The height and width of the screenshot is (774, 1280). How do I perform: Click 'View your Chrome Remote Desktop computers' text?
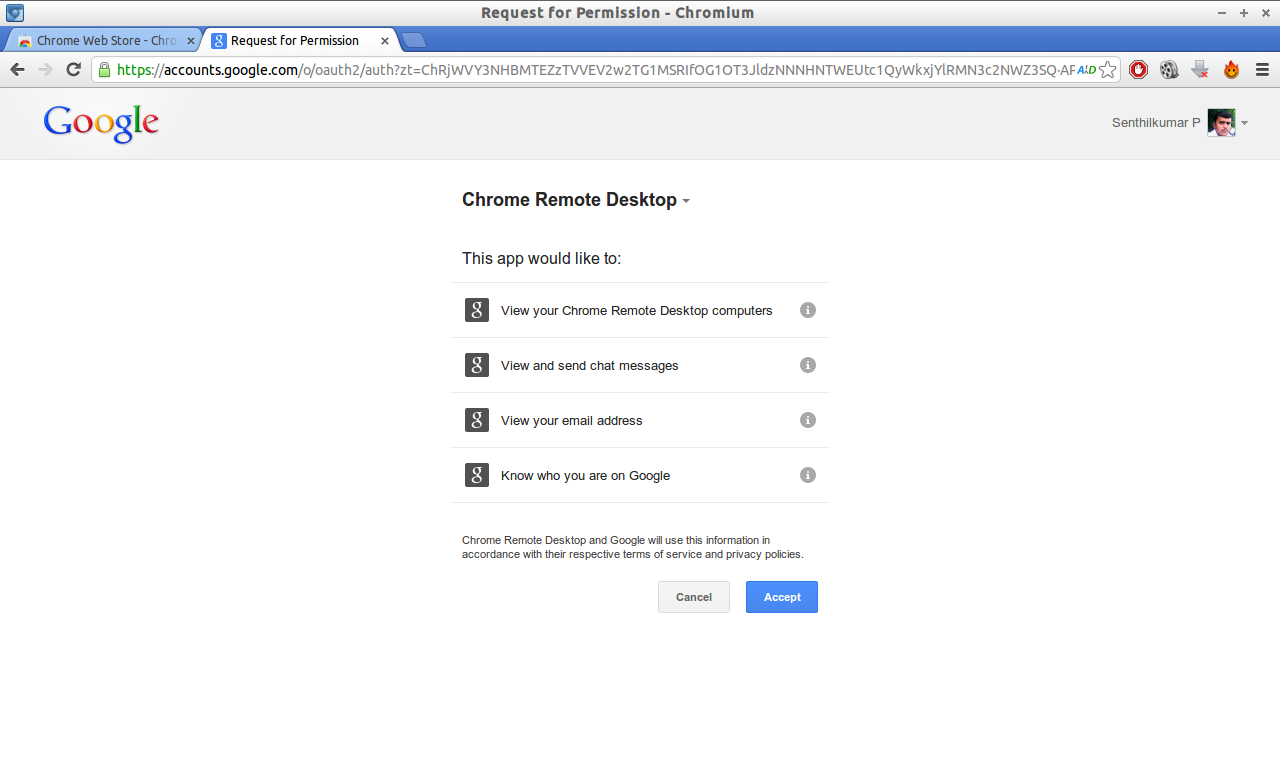click(x=637, y=311)
